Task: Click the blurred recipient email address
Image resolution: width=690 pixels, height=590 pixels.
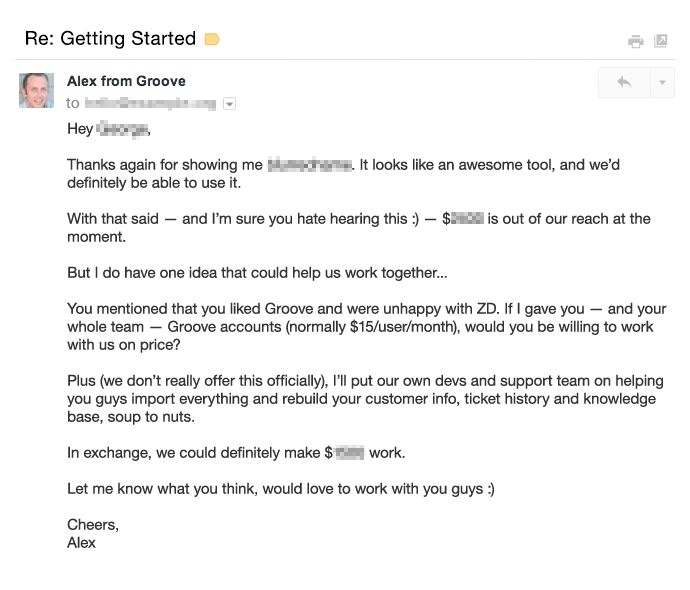Action: coord(150,103)
